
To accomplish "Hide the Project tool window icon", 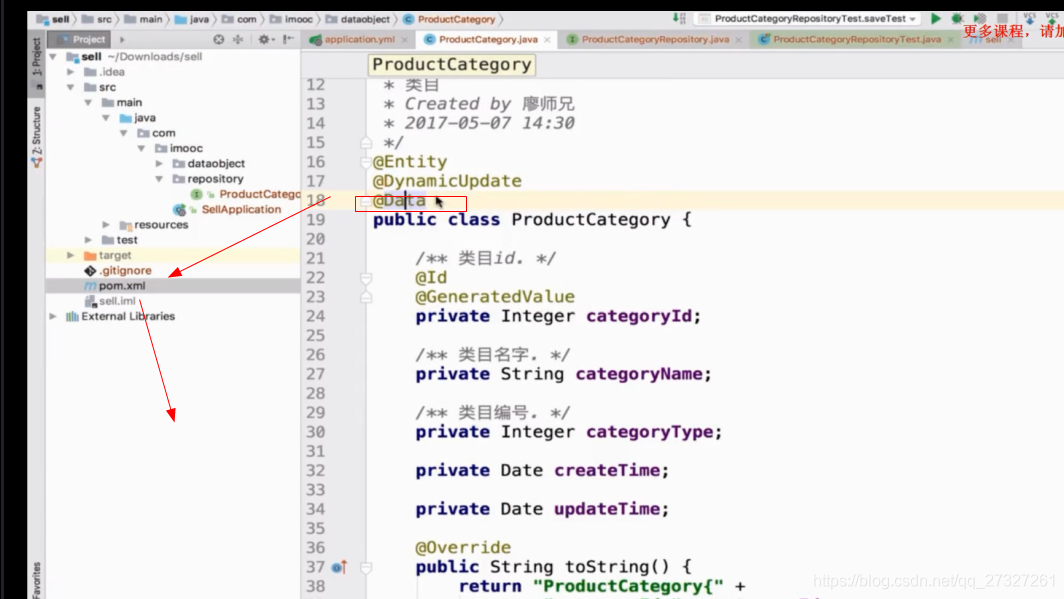I will tap(289, 39).
